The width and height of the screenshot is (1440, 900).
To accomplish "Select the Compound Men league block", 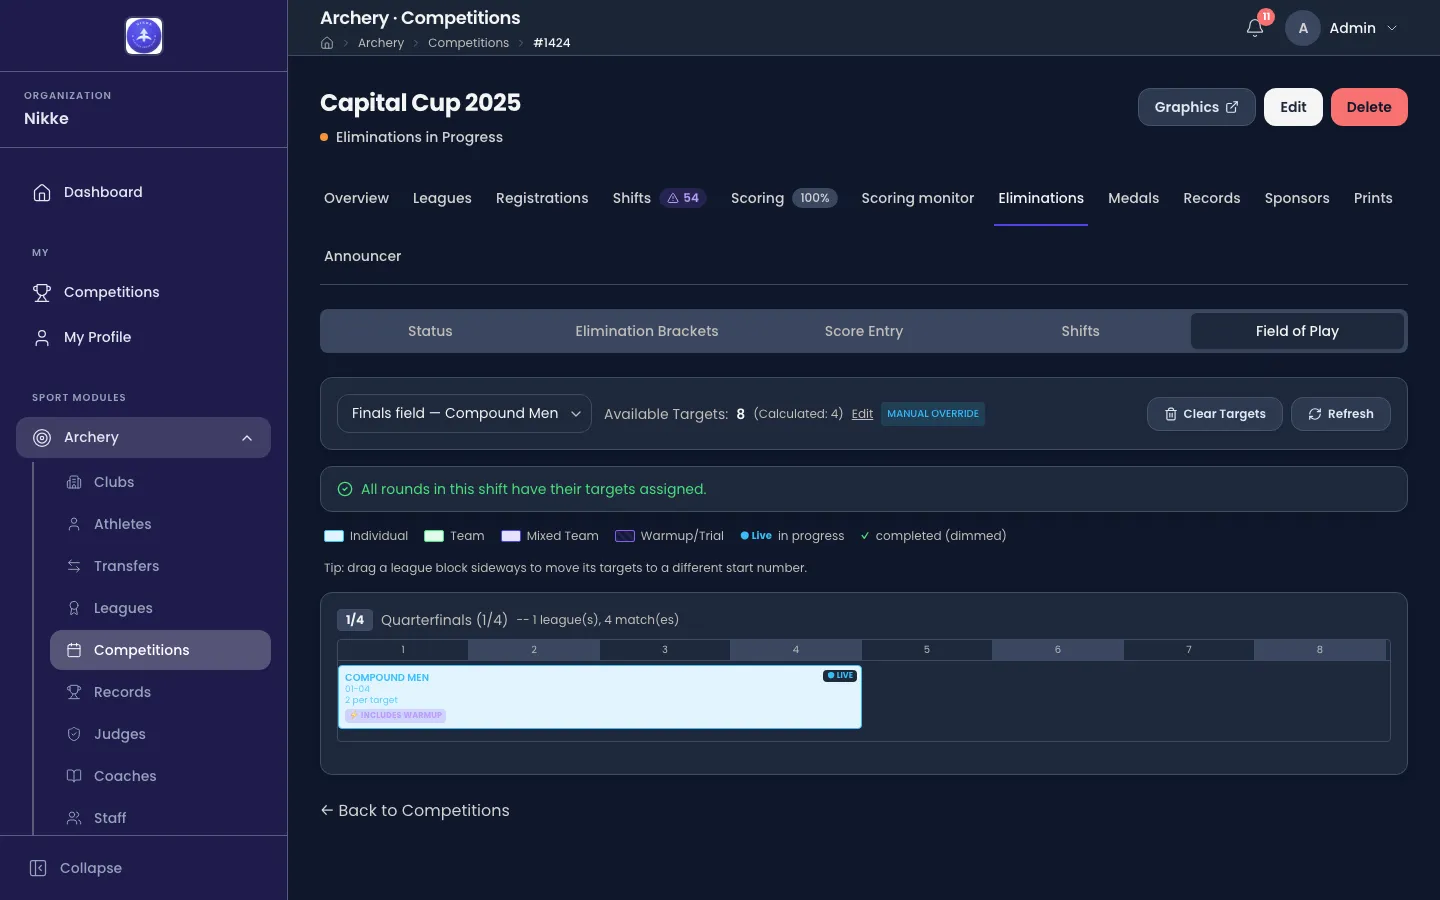I will tap(600, 697).
